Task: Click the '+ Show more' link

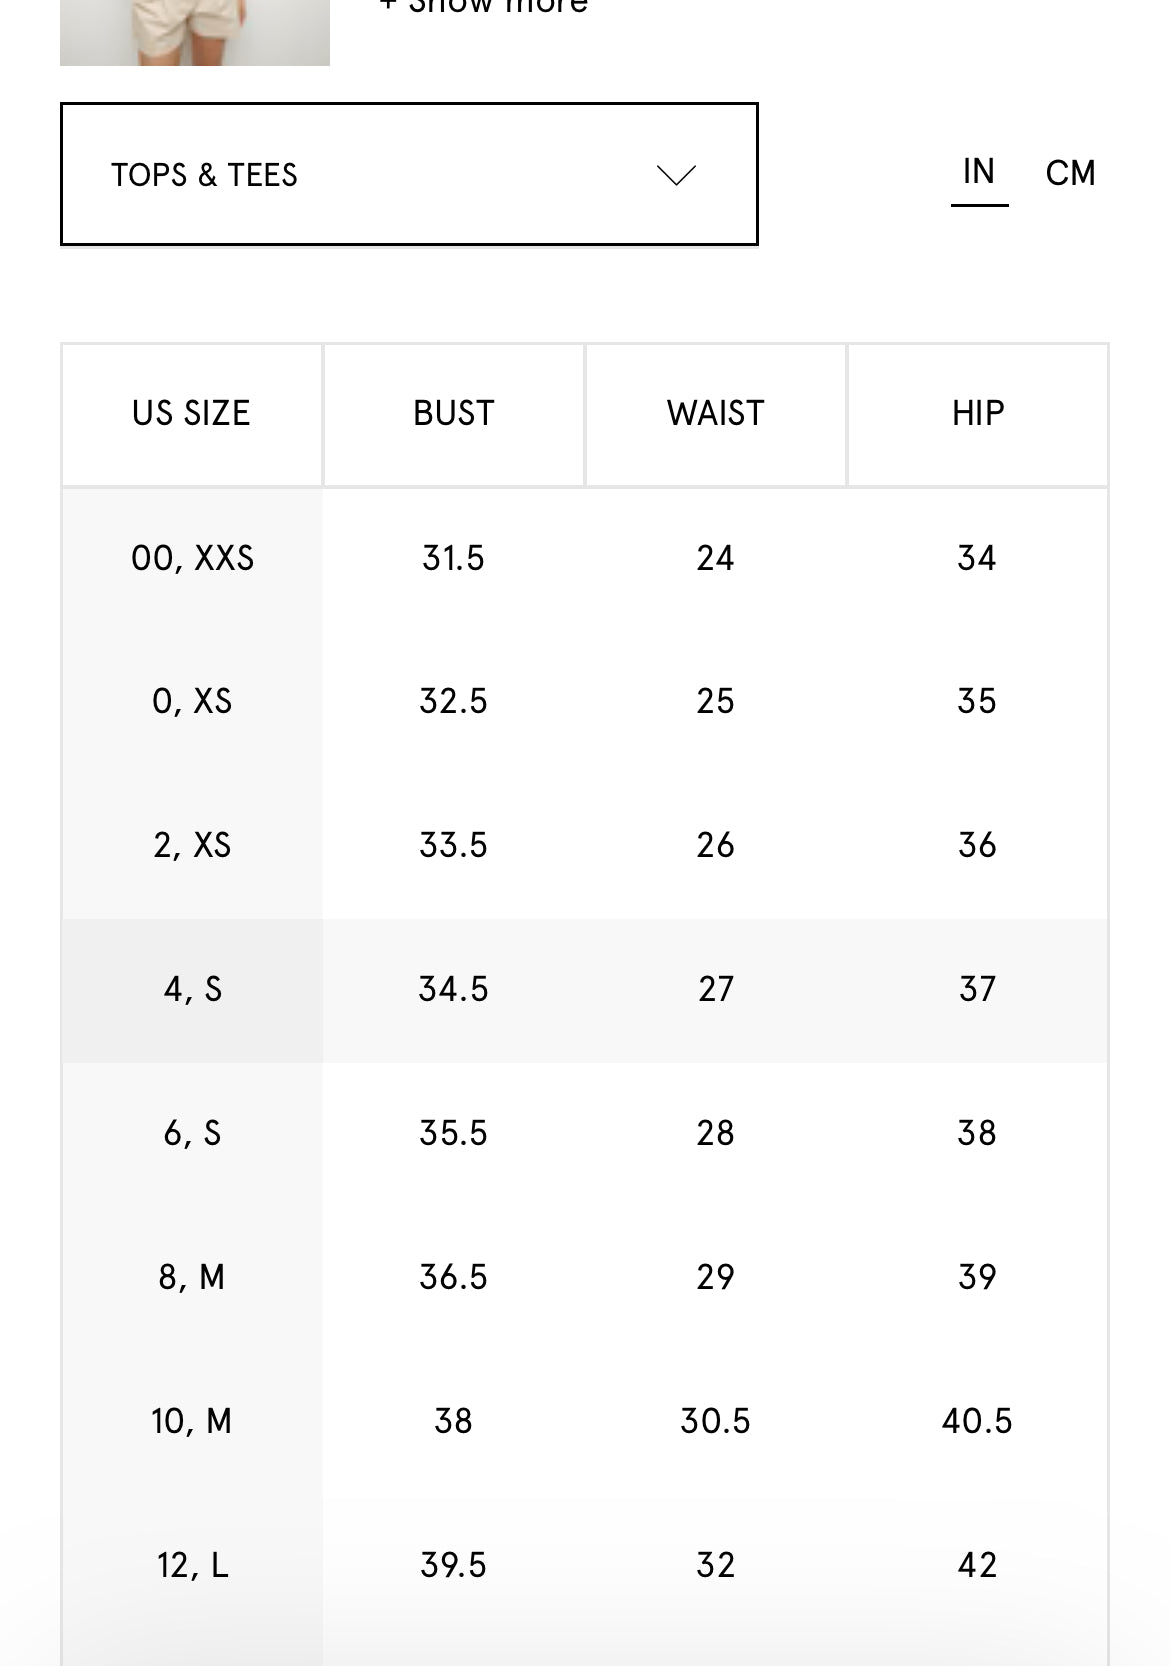Action: click(484, 8)
